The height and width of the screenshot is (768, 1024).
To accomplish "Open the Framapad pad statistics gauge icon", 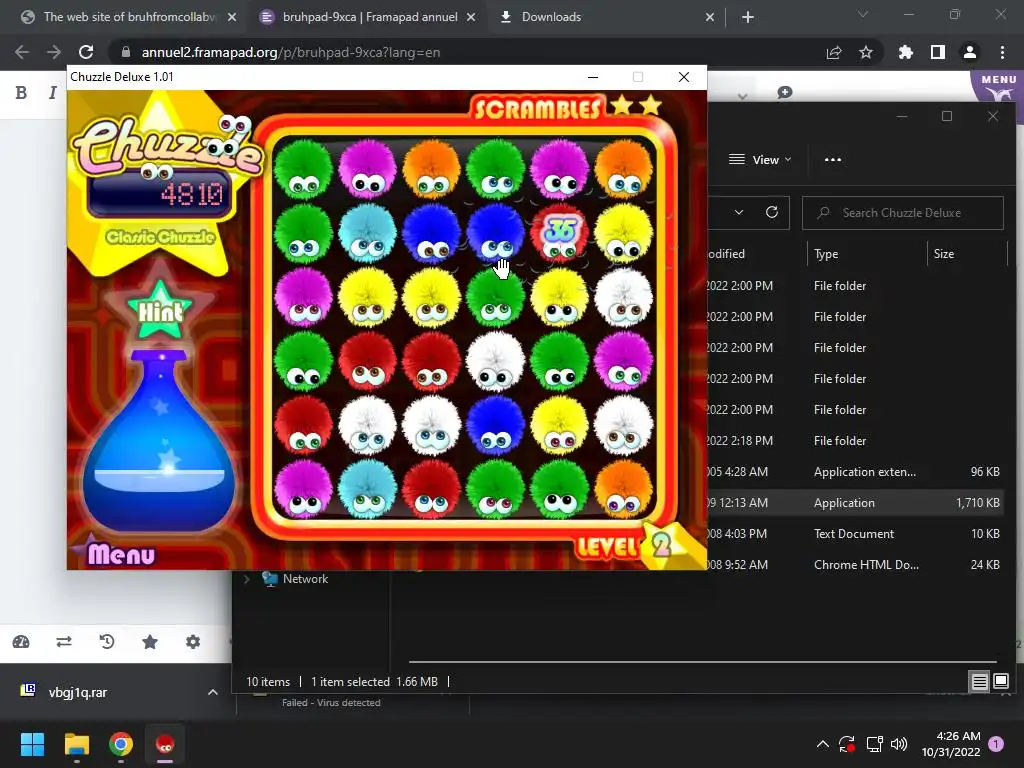I will (21, 642).
